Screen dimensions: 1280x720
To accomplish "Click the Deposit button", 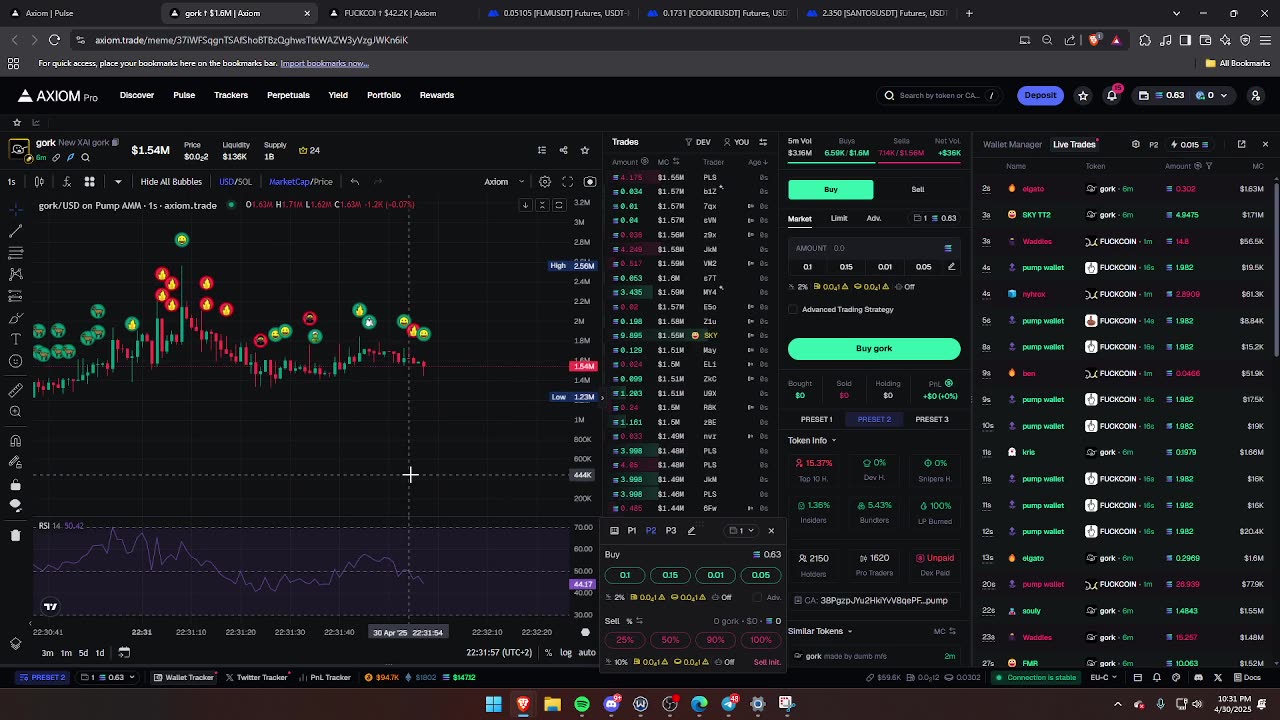I will point(1040,95).
